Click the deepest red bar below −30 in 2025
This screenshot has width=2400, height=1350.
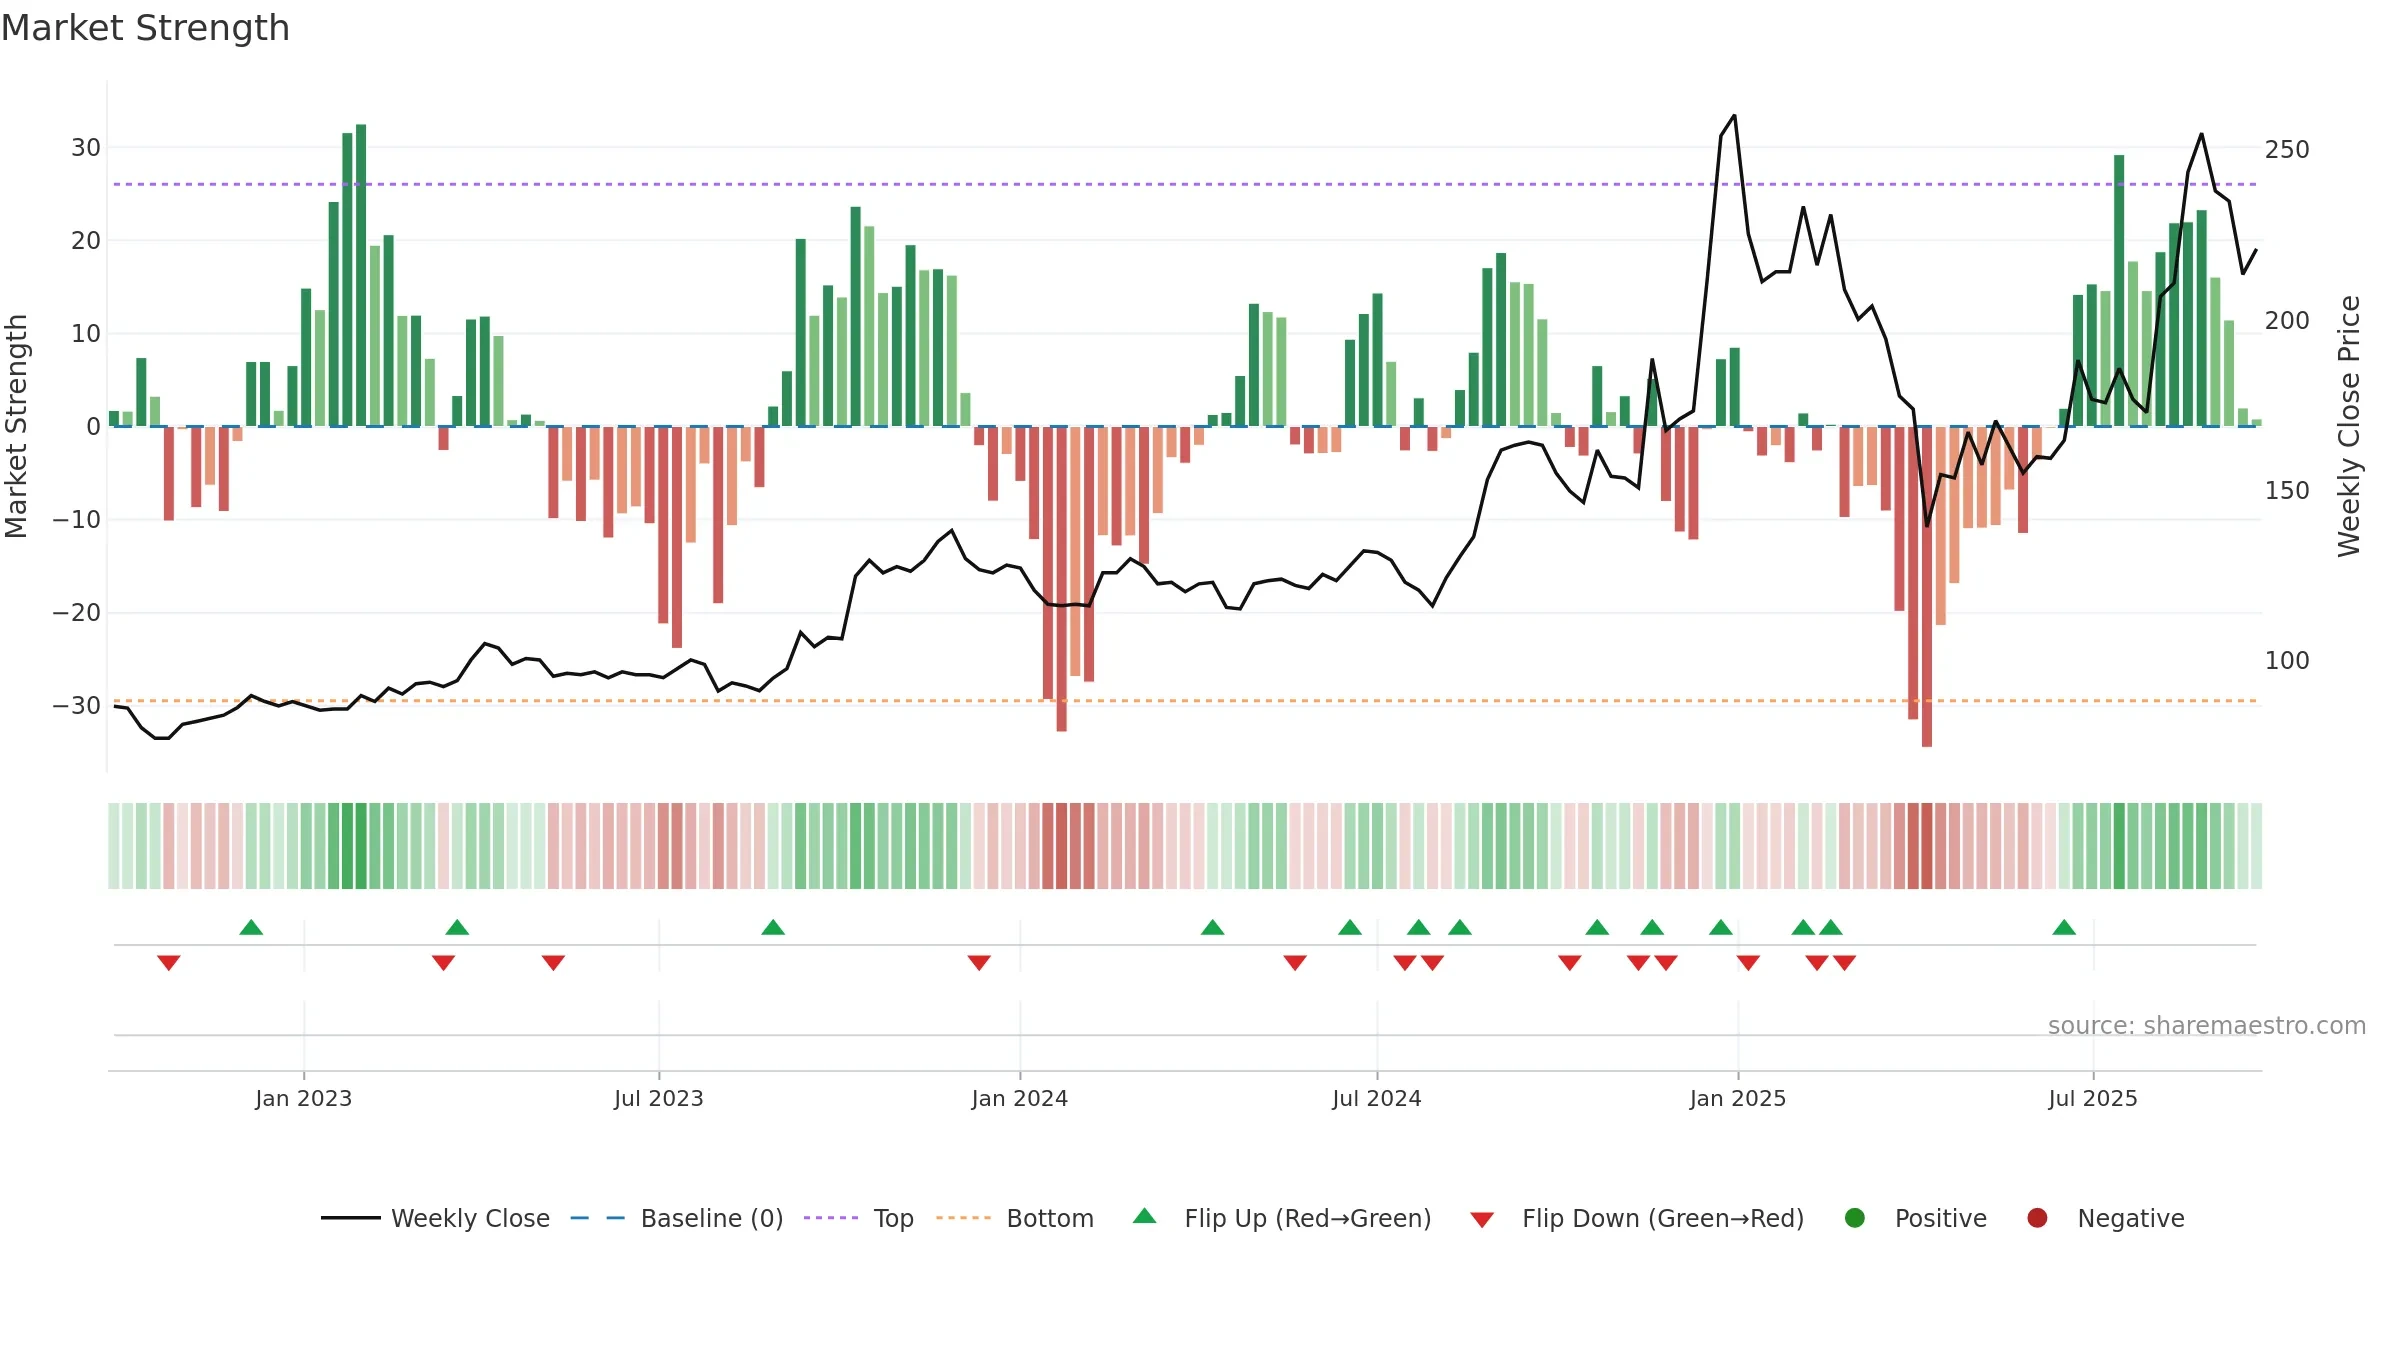pos(1927,586)
